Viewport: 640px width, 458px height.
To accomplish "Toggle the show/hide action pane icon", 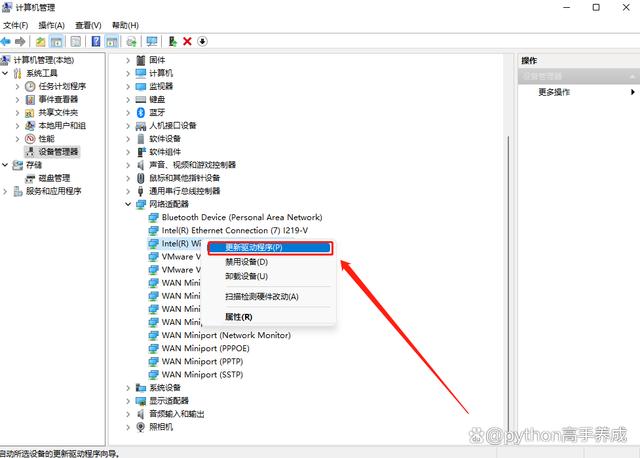I will pos(111,41).
